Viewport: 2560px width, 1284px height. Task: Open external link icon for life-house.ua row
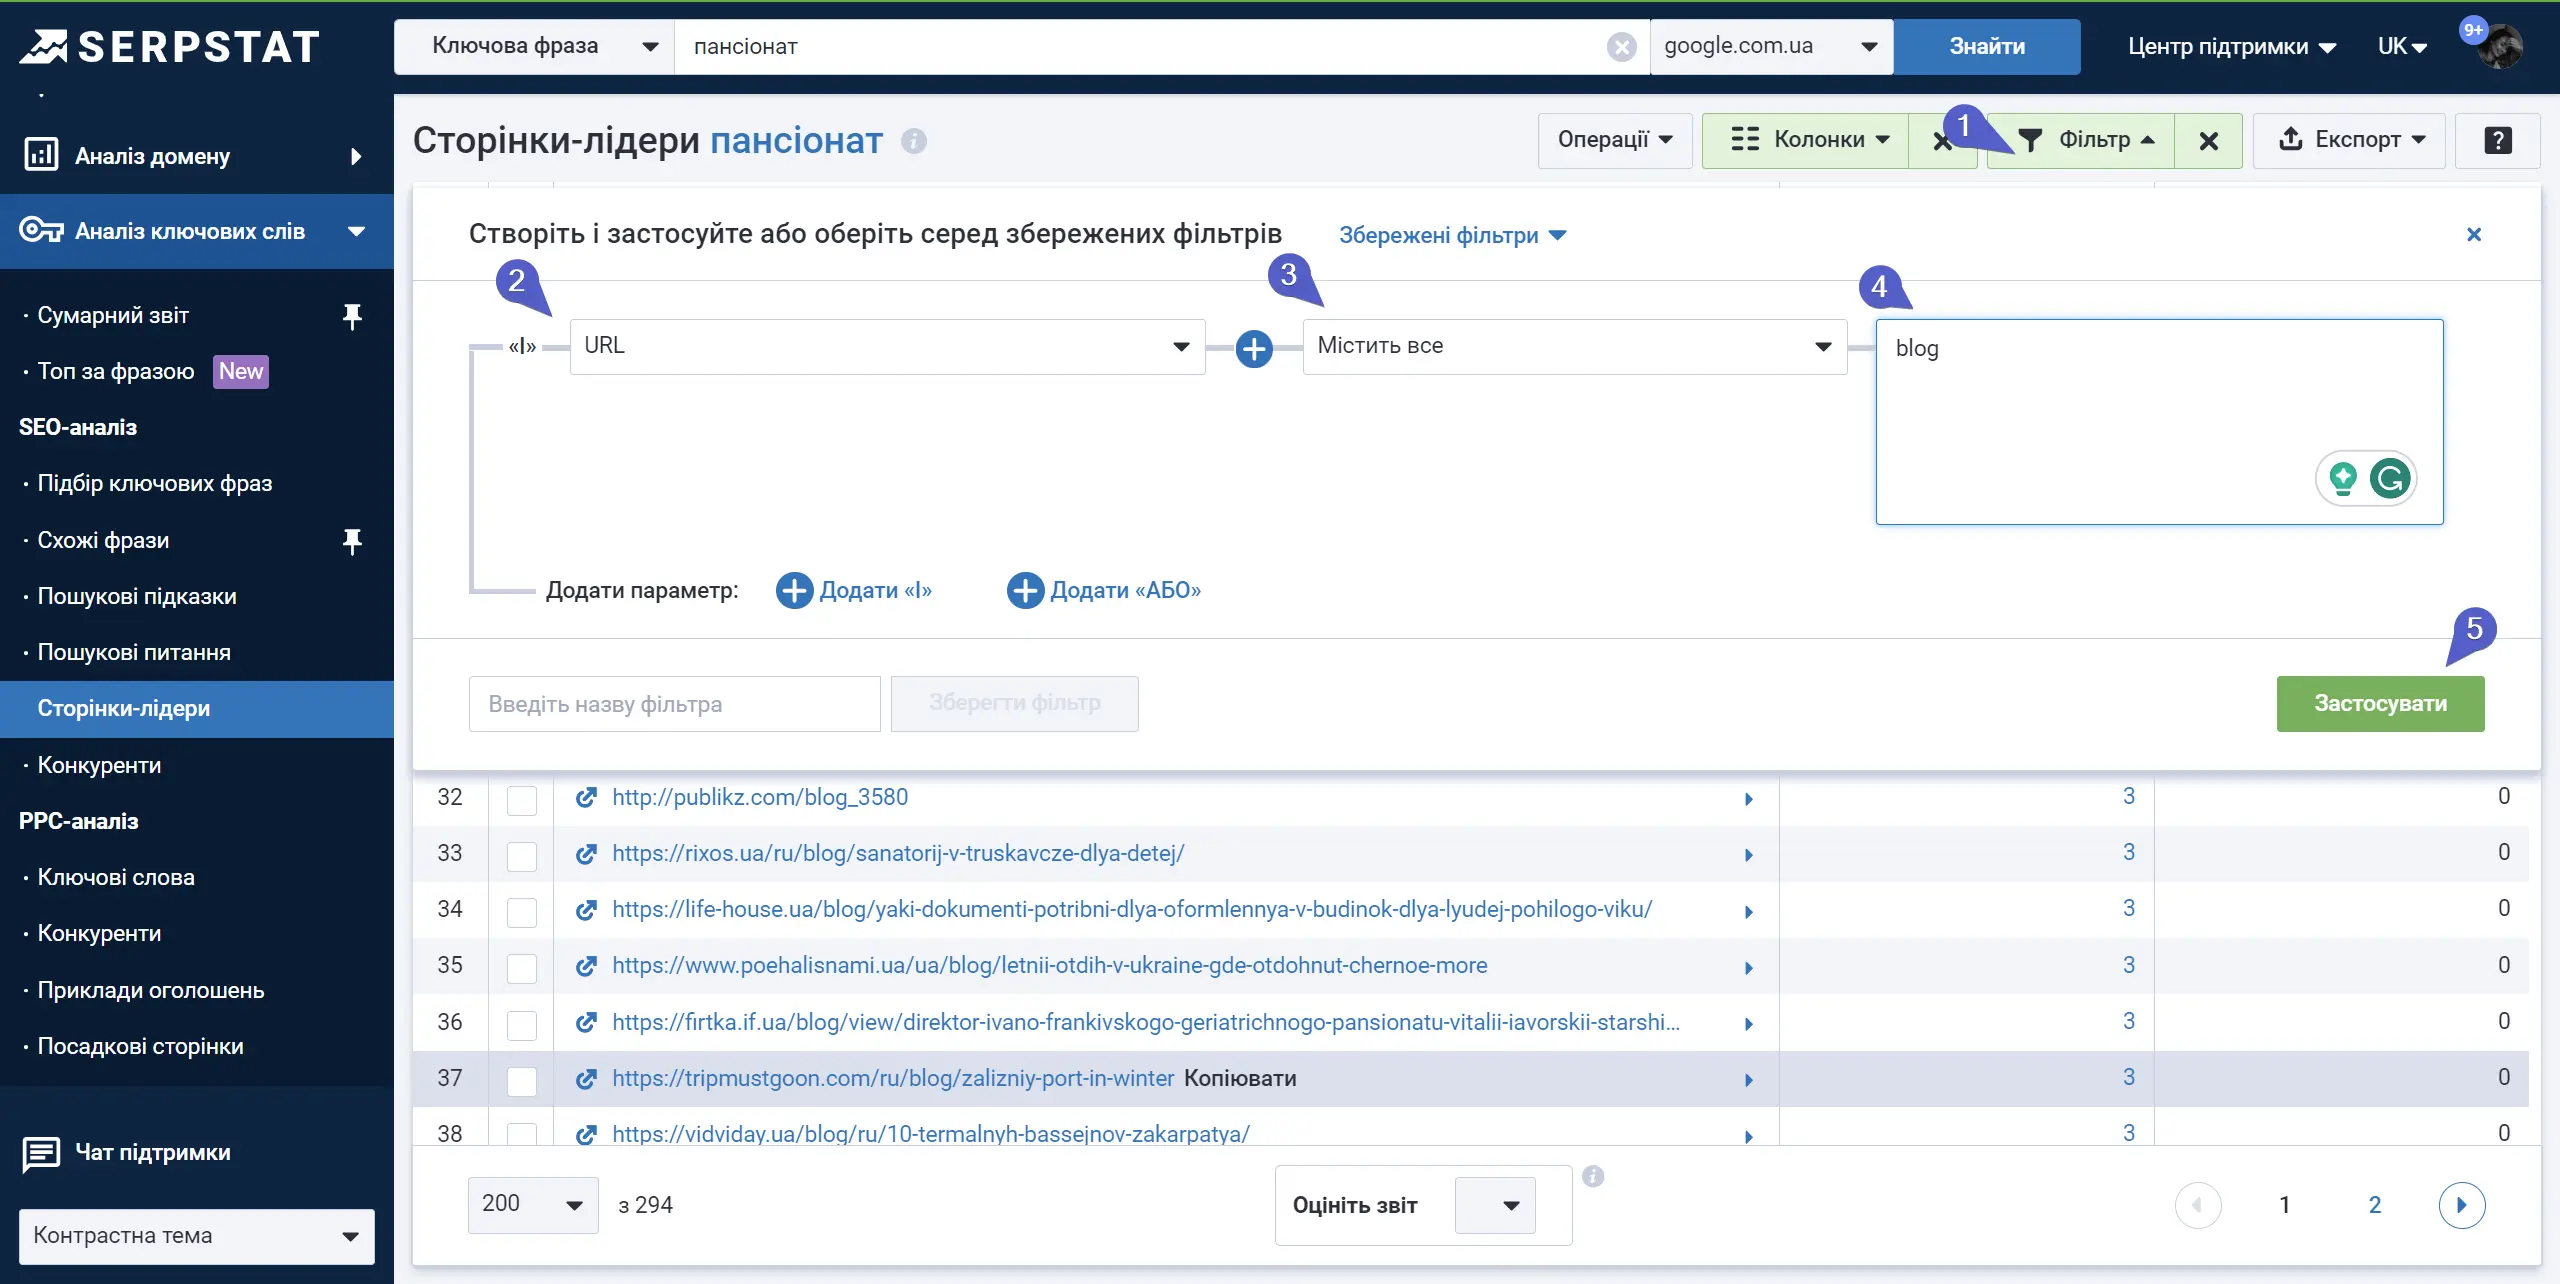pyautogui.click(x=587, y=910)
